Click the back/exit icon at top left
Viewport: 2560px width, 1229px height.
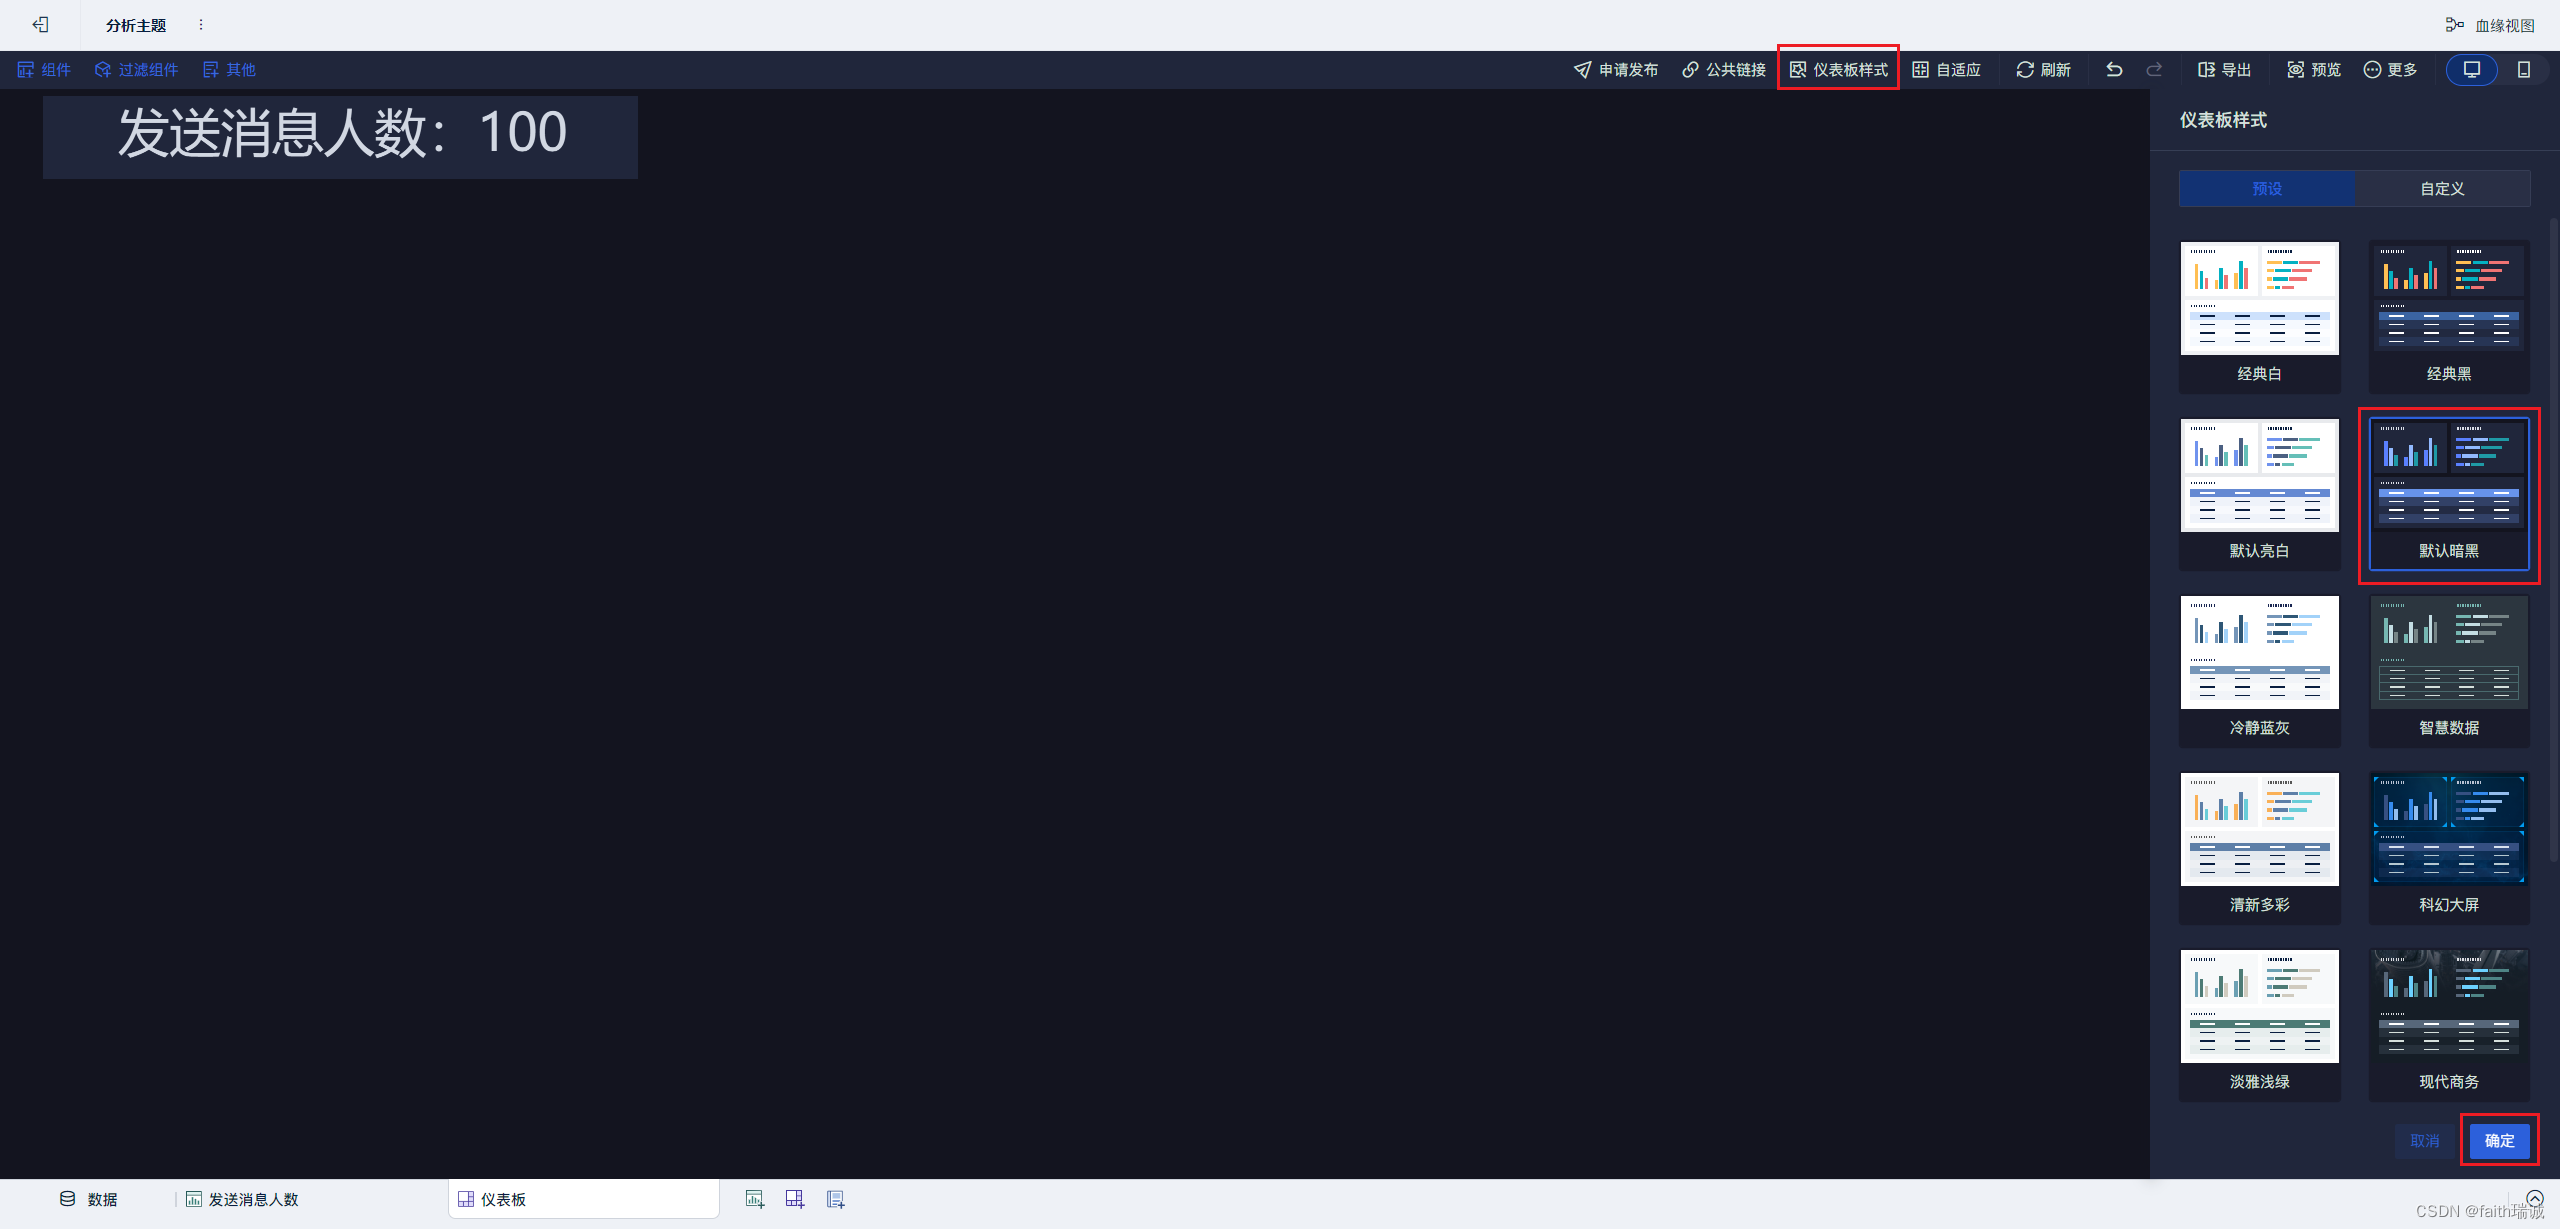[40, 25]
